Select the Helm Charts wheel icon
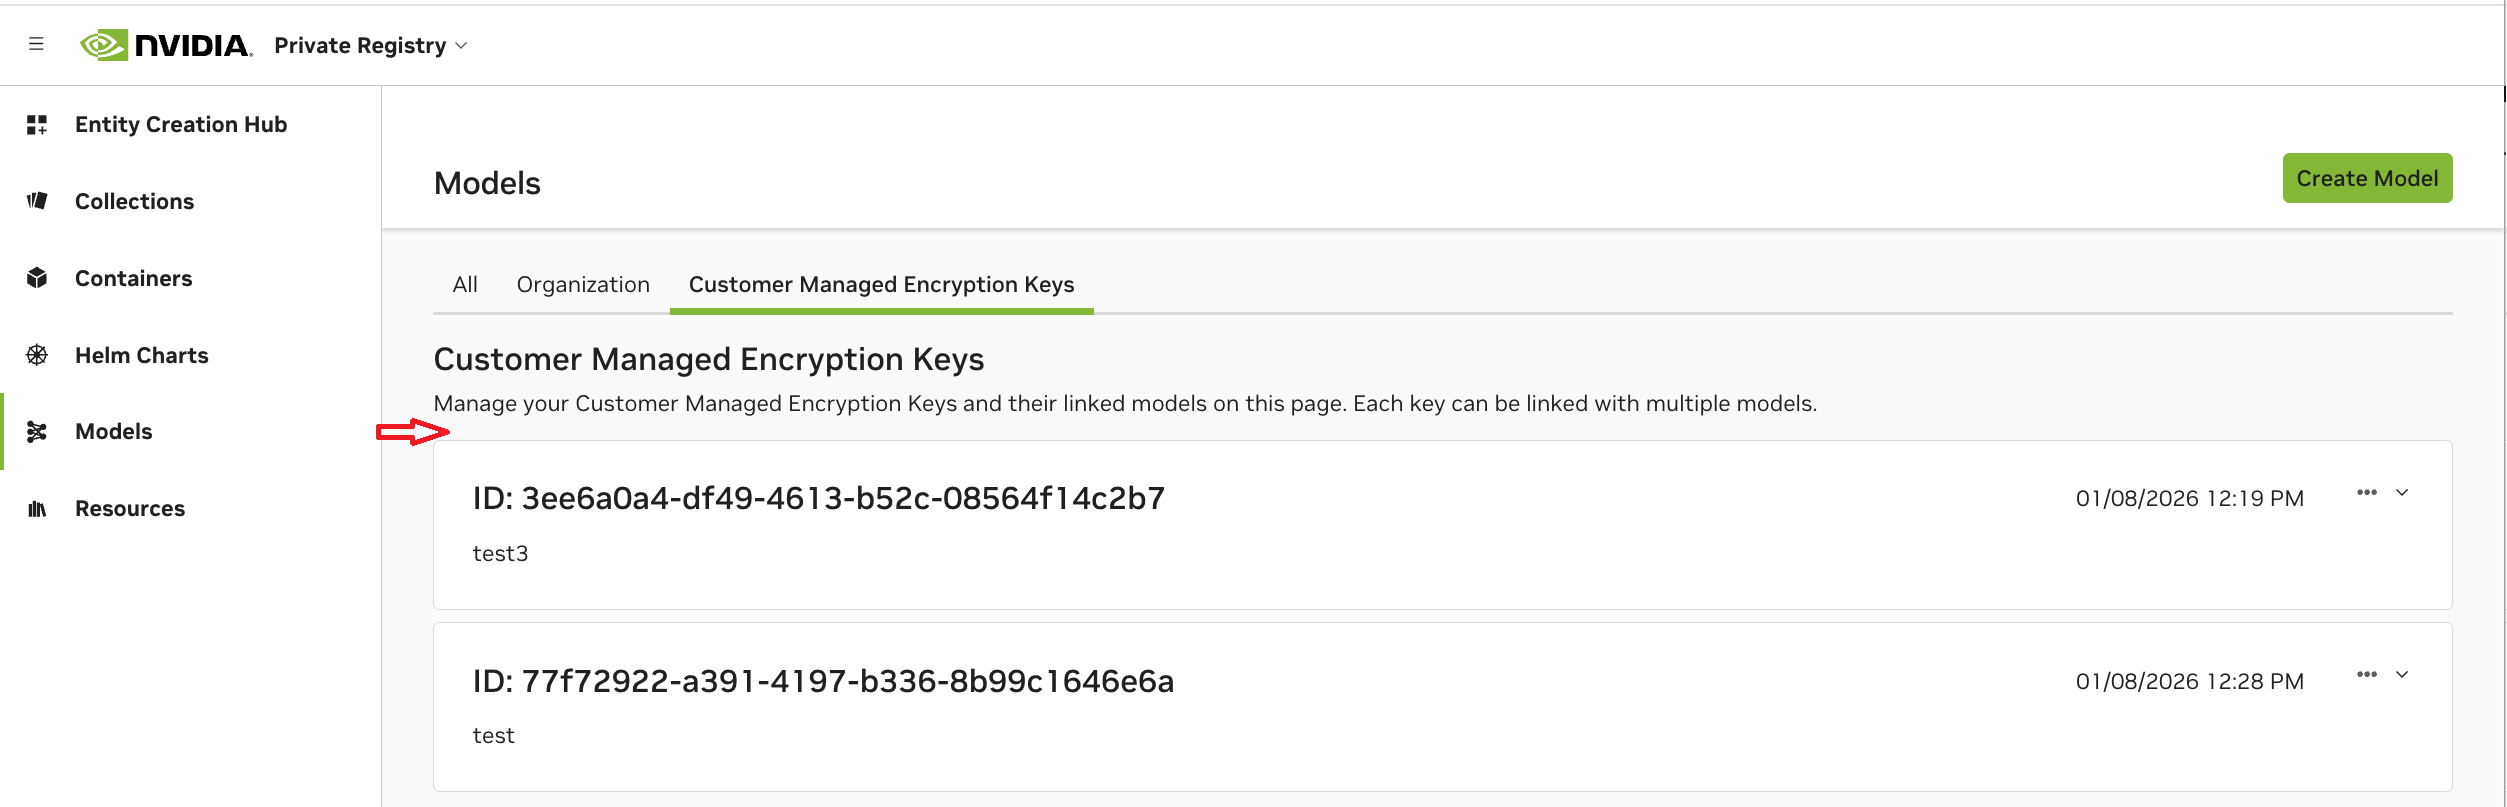The image size is (2507, 807). click(x=37, y=355)
